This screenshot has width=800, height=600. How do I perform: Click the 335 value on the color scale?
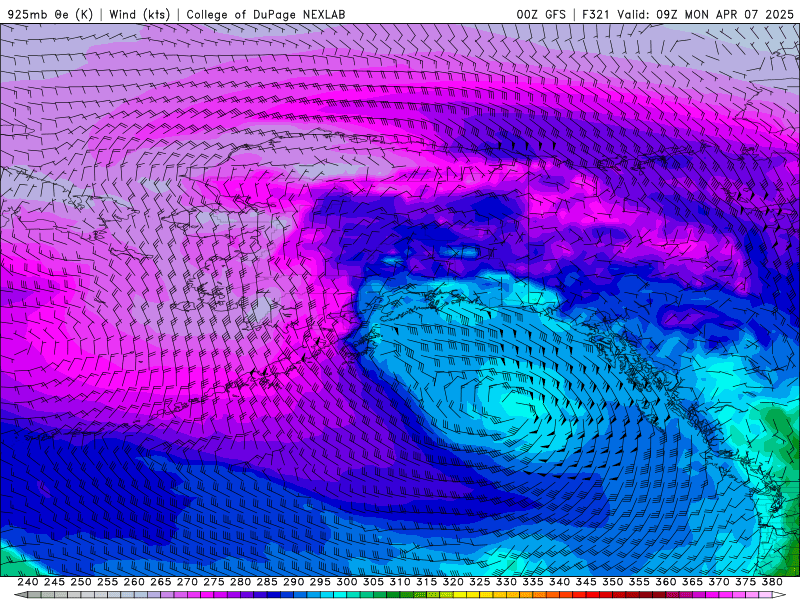coord(533,582)
